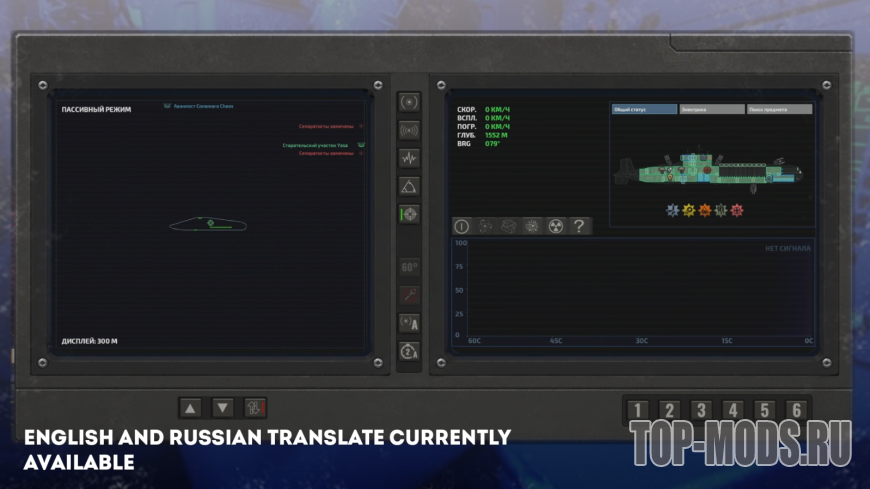Toggle the crosshair targeting button

click(x=409, y=214)
